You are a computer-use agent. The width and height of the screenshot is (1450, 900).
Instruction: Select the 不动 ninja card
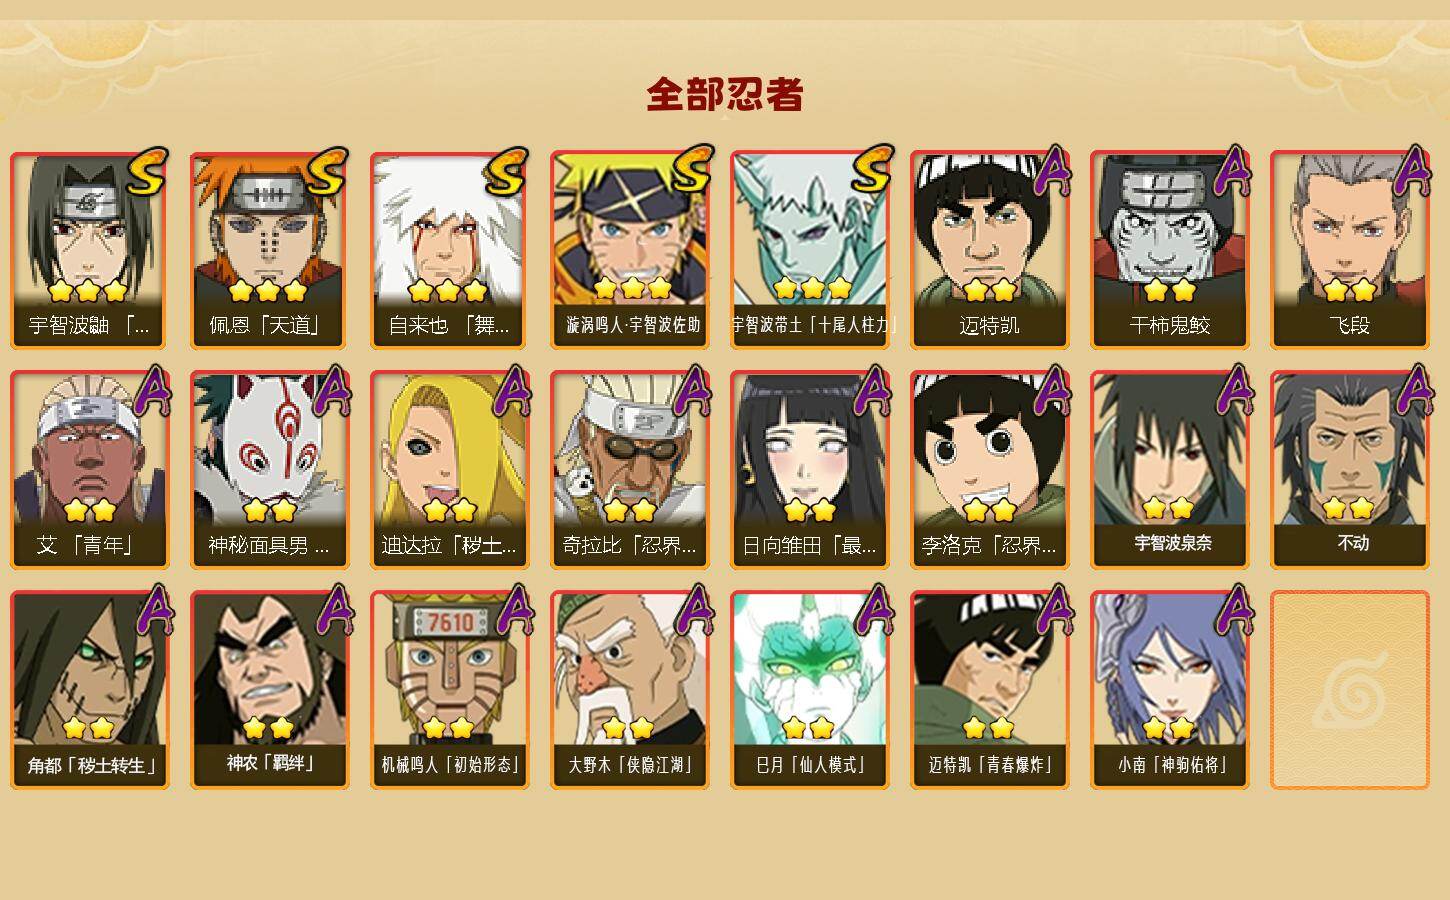click(1349, 470)
